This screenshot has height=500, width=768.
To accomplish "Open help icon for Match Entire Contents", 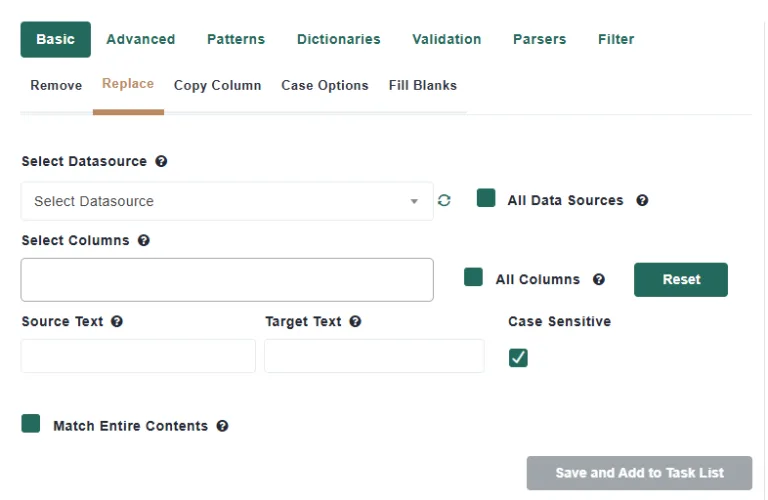I will (x=222, y=426).
